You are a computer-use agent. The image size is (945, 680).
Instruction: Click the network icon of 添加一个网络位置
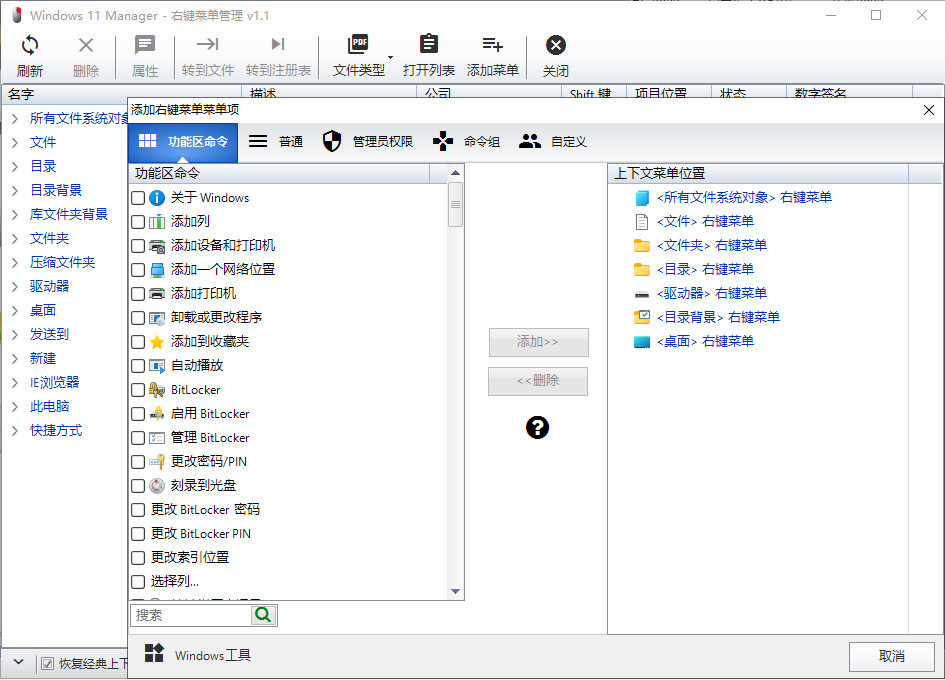point(157,270)
